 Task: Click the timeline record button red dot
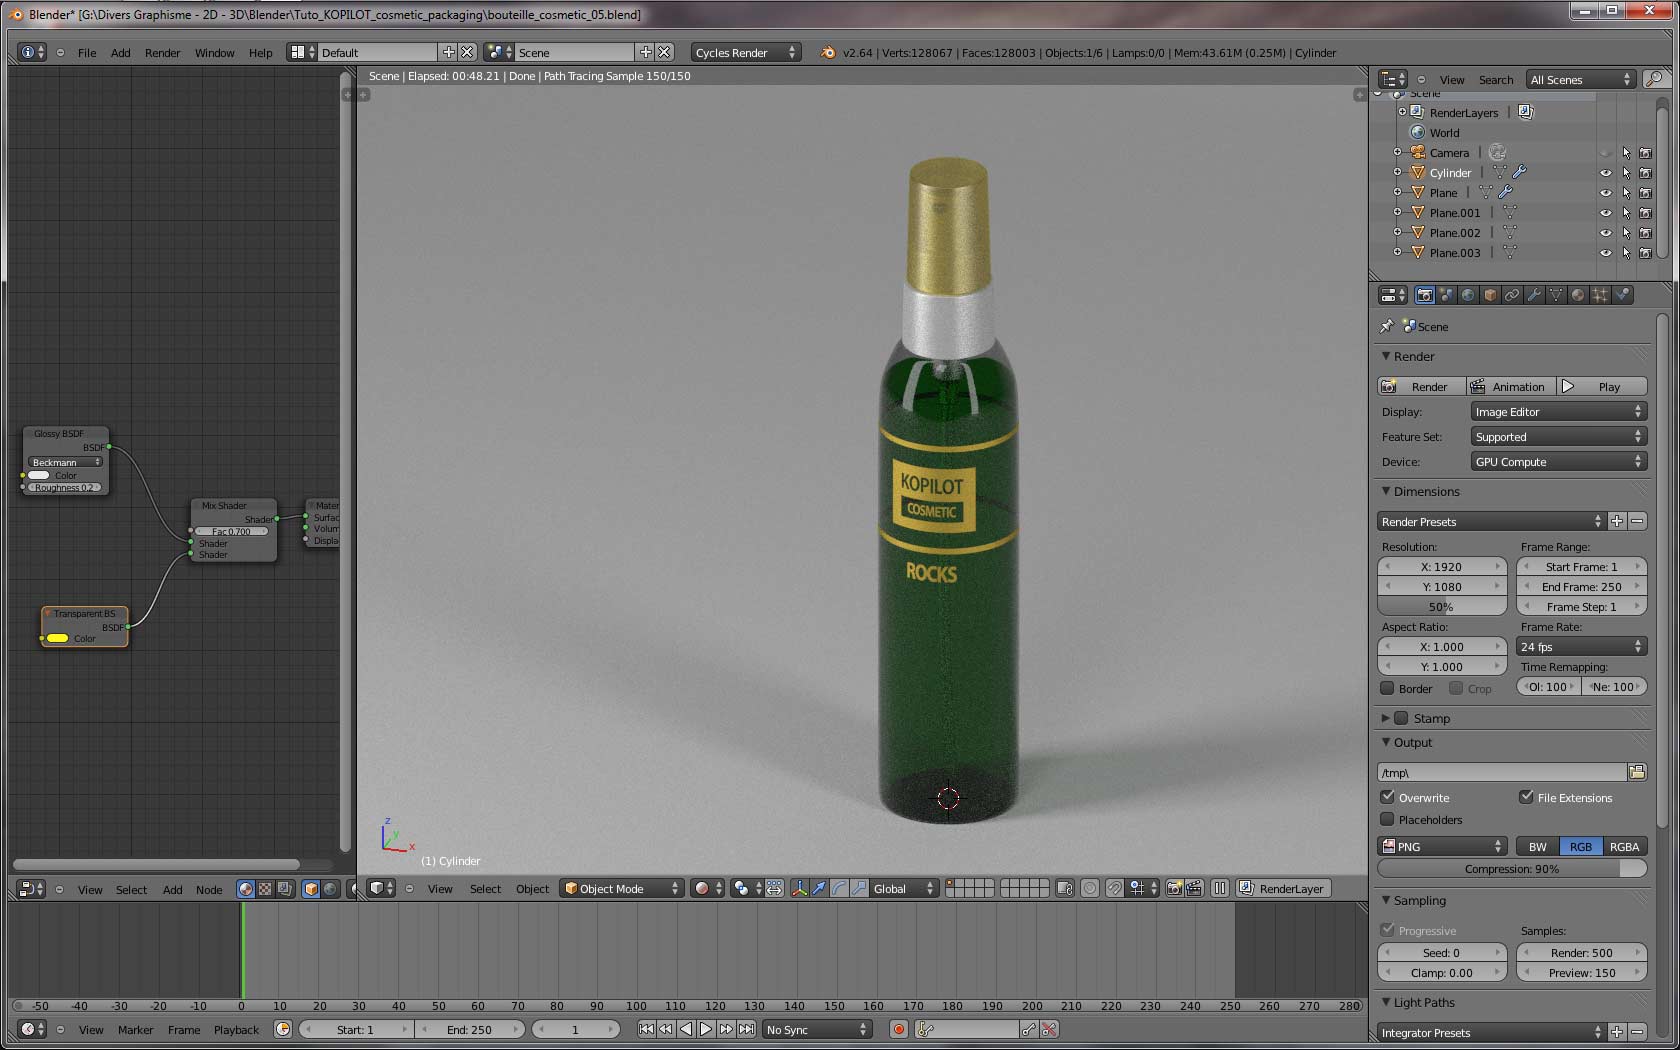click(x=899, y=1029)
